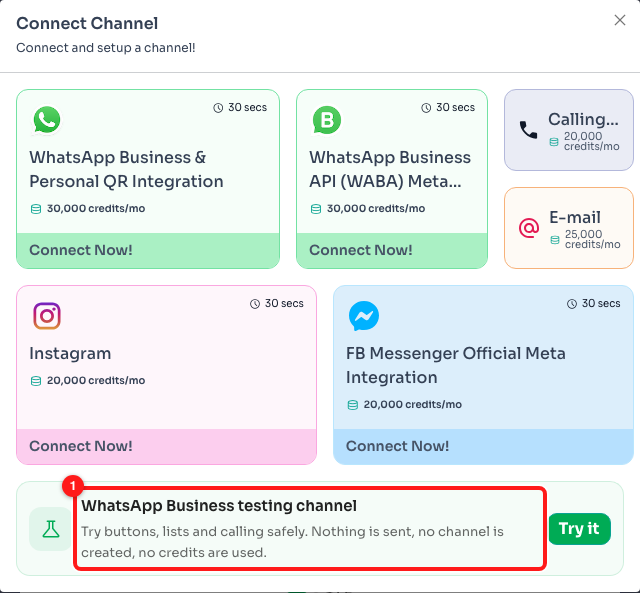
Task: Click '30,000 credits/mo' on WhatsApp QR card
Action: point(96,209)
